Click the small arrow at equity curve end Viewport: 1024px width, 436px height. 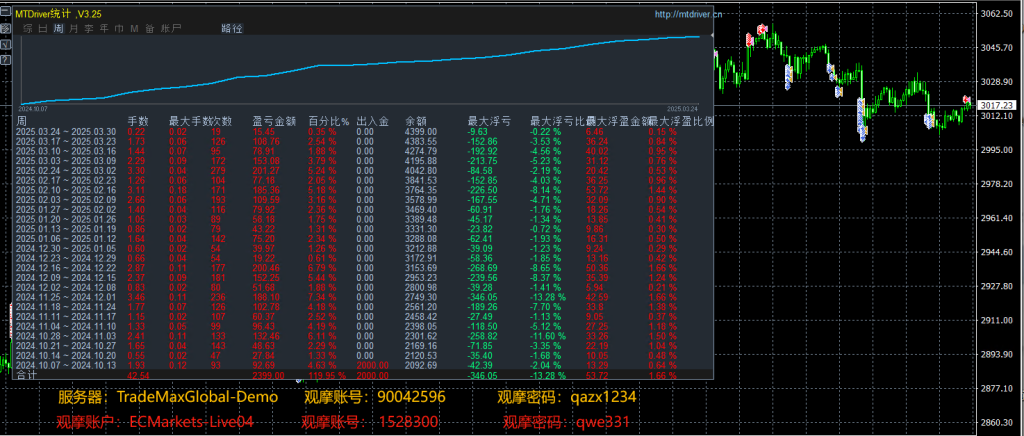712,35
